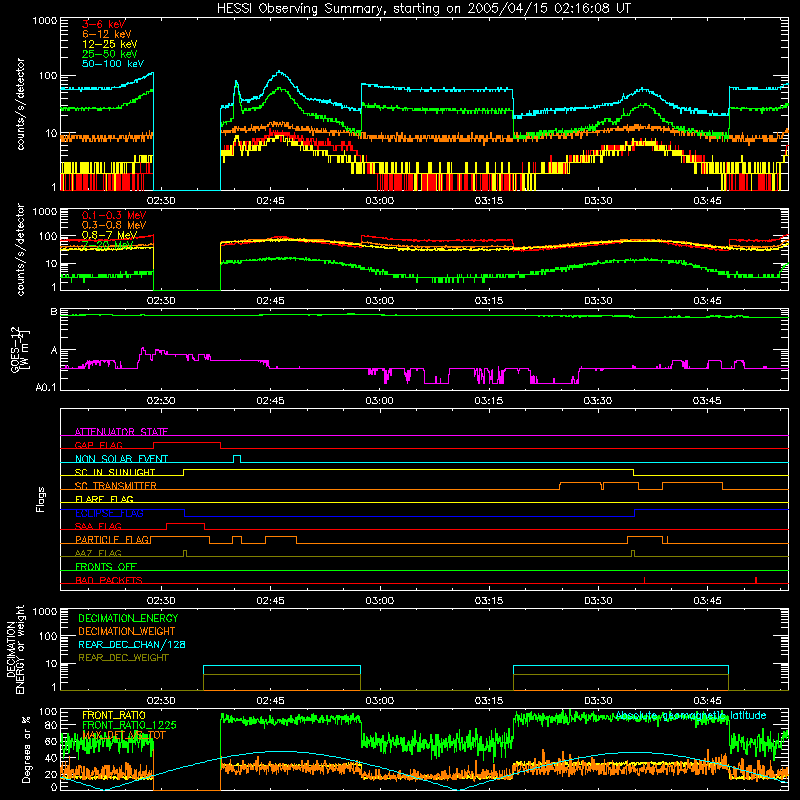Click 02:45 under the keV counts plot
Screen dimensions: 800x800
tap(270, 201)
